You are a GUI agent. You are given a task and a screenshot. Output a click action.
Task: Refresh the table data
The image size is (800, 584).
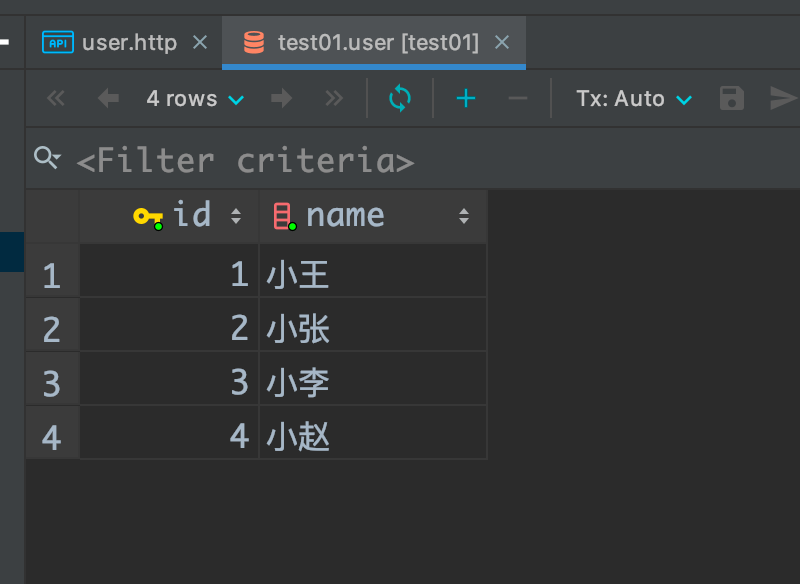(399, 98)
